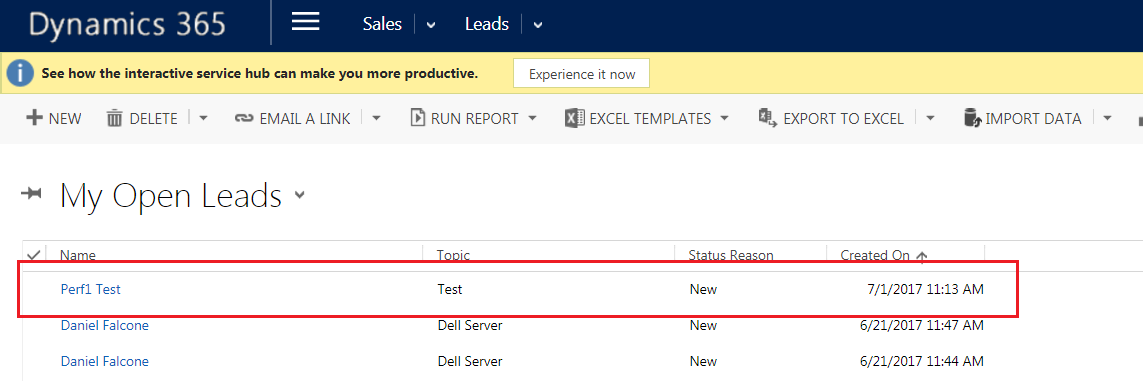Expand the chevron next to Leads
1143x381 pixels.
point(538,25)
